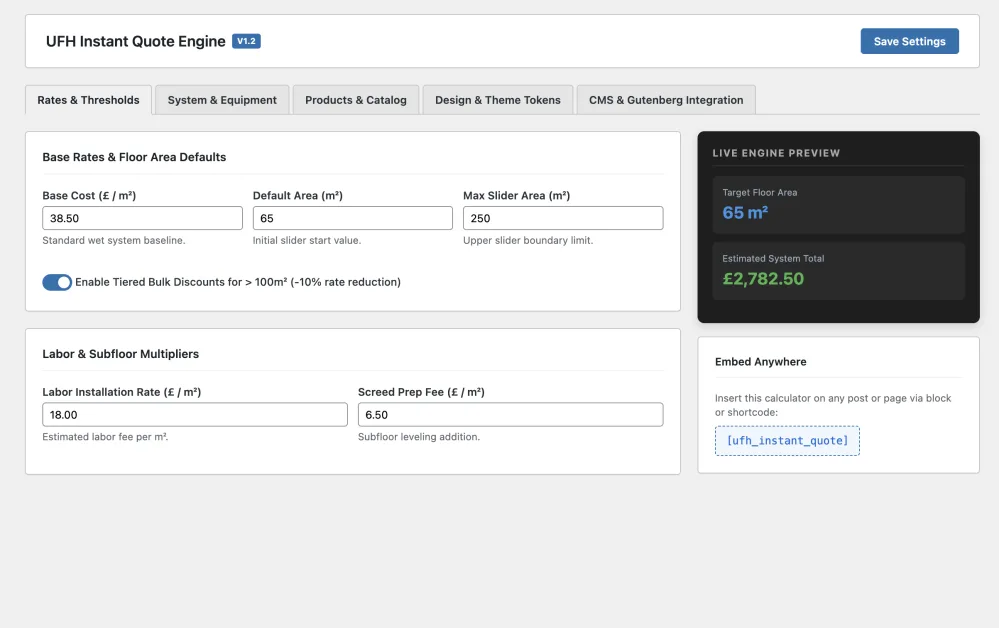Screen dimensions: 999x628
Task: Edit the Labor Installation Rate field
Action: pyautogui.click(x=195, y=415)
